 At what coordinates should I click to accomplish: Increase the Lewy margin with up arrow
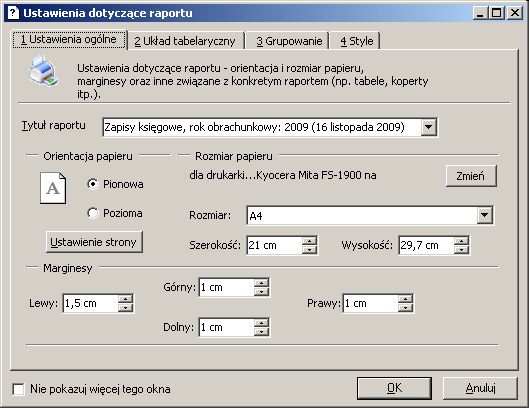(126, 299)
